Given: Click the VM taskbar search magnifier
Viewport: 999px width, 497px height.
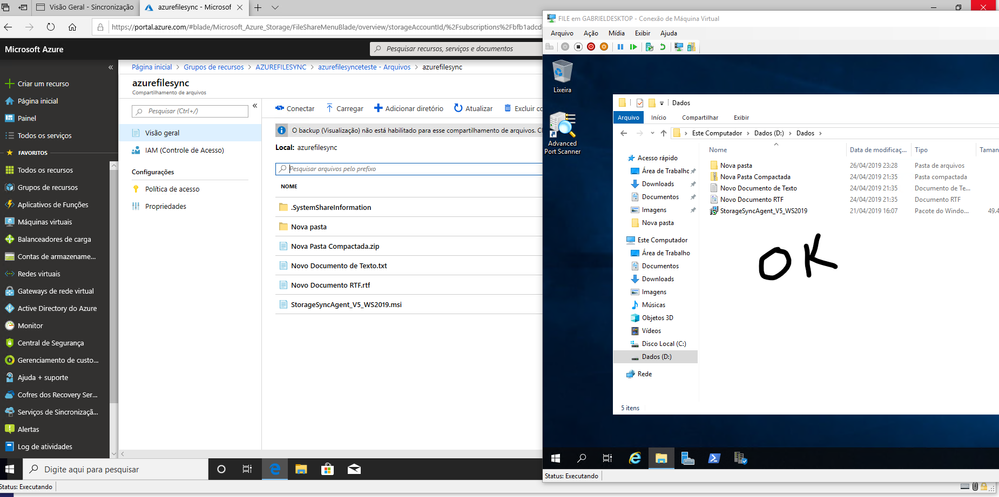Looking at the screenshot, I should point(582,457).
